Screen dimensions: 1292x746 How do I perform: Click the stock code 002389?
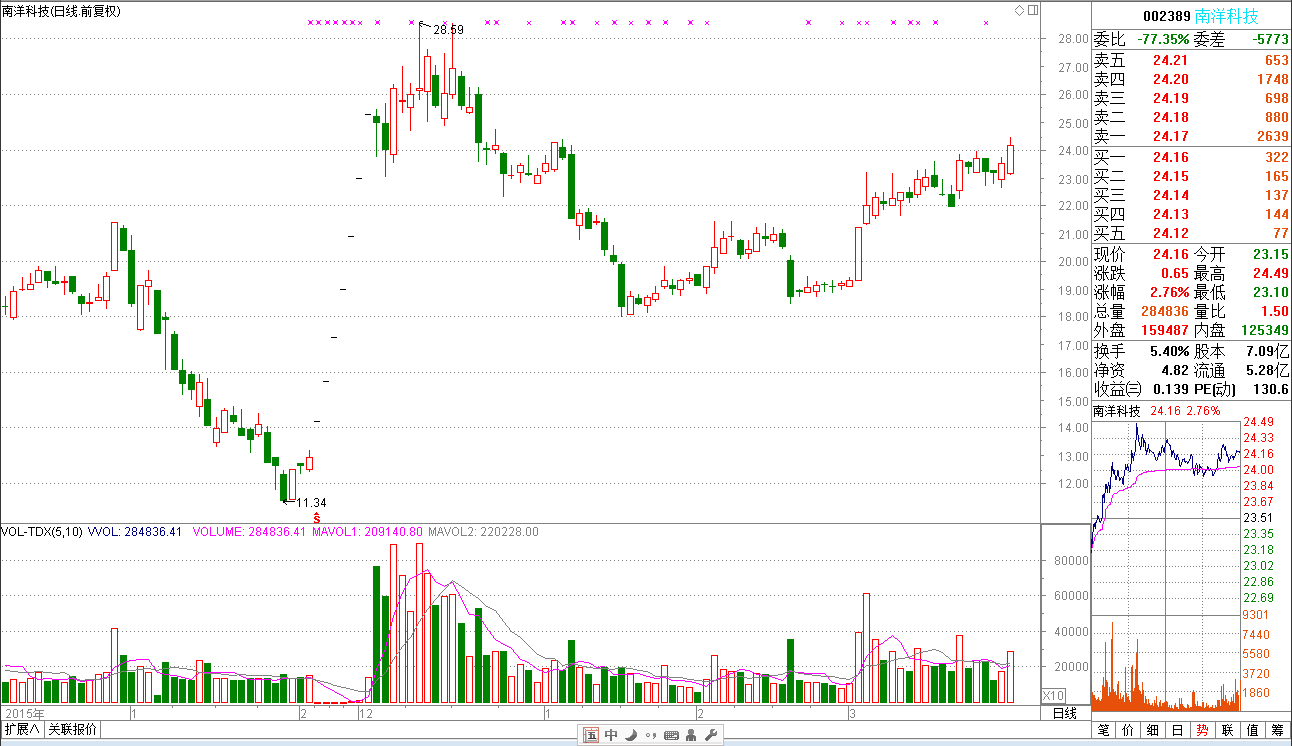(x=1166, y=16)
